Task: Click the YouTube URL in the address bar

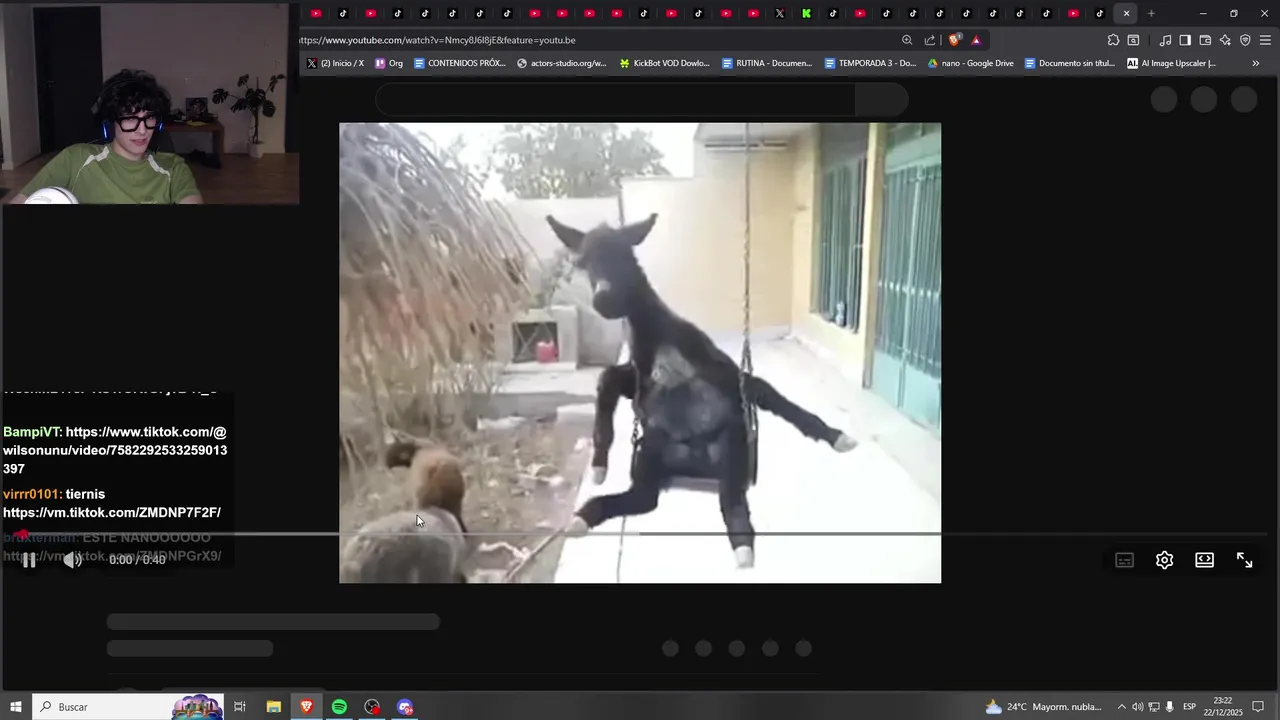Action: (x=437, y=40)
